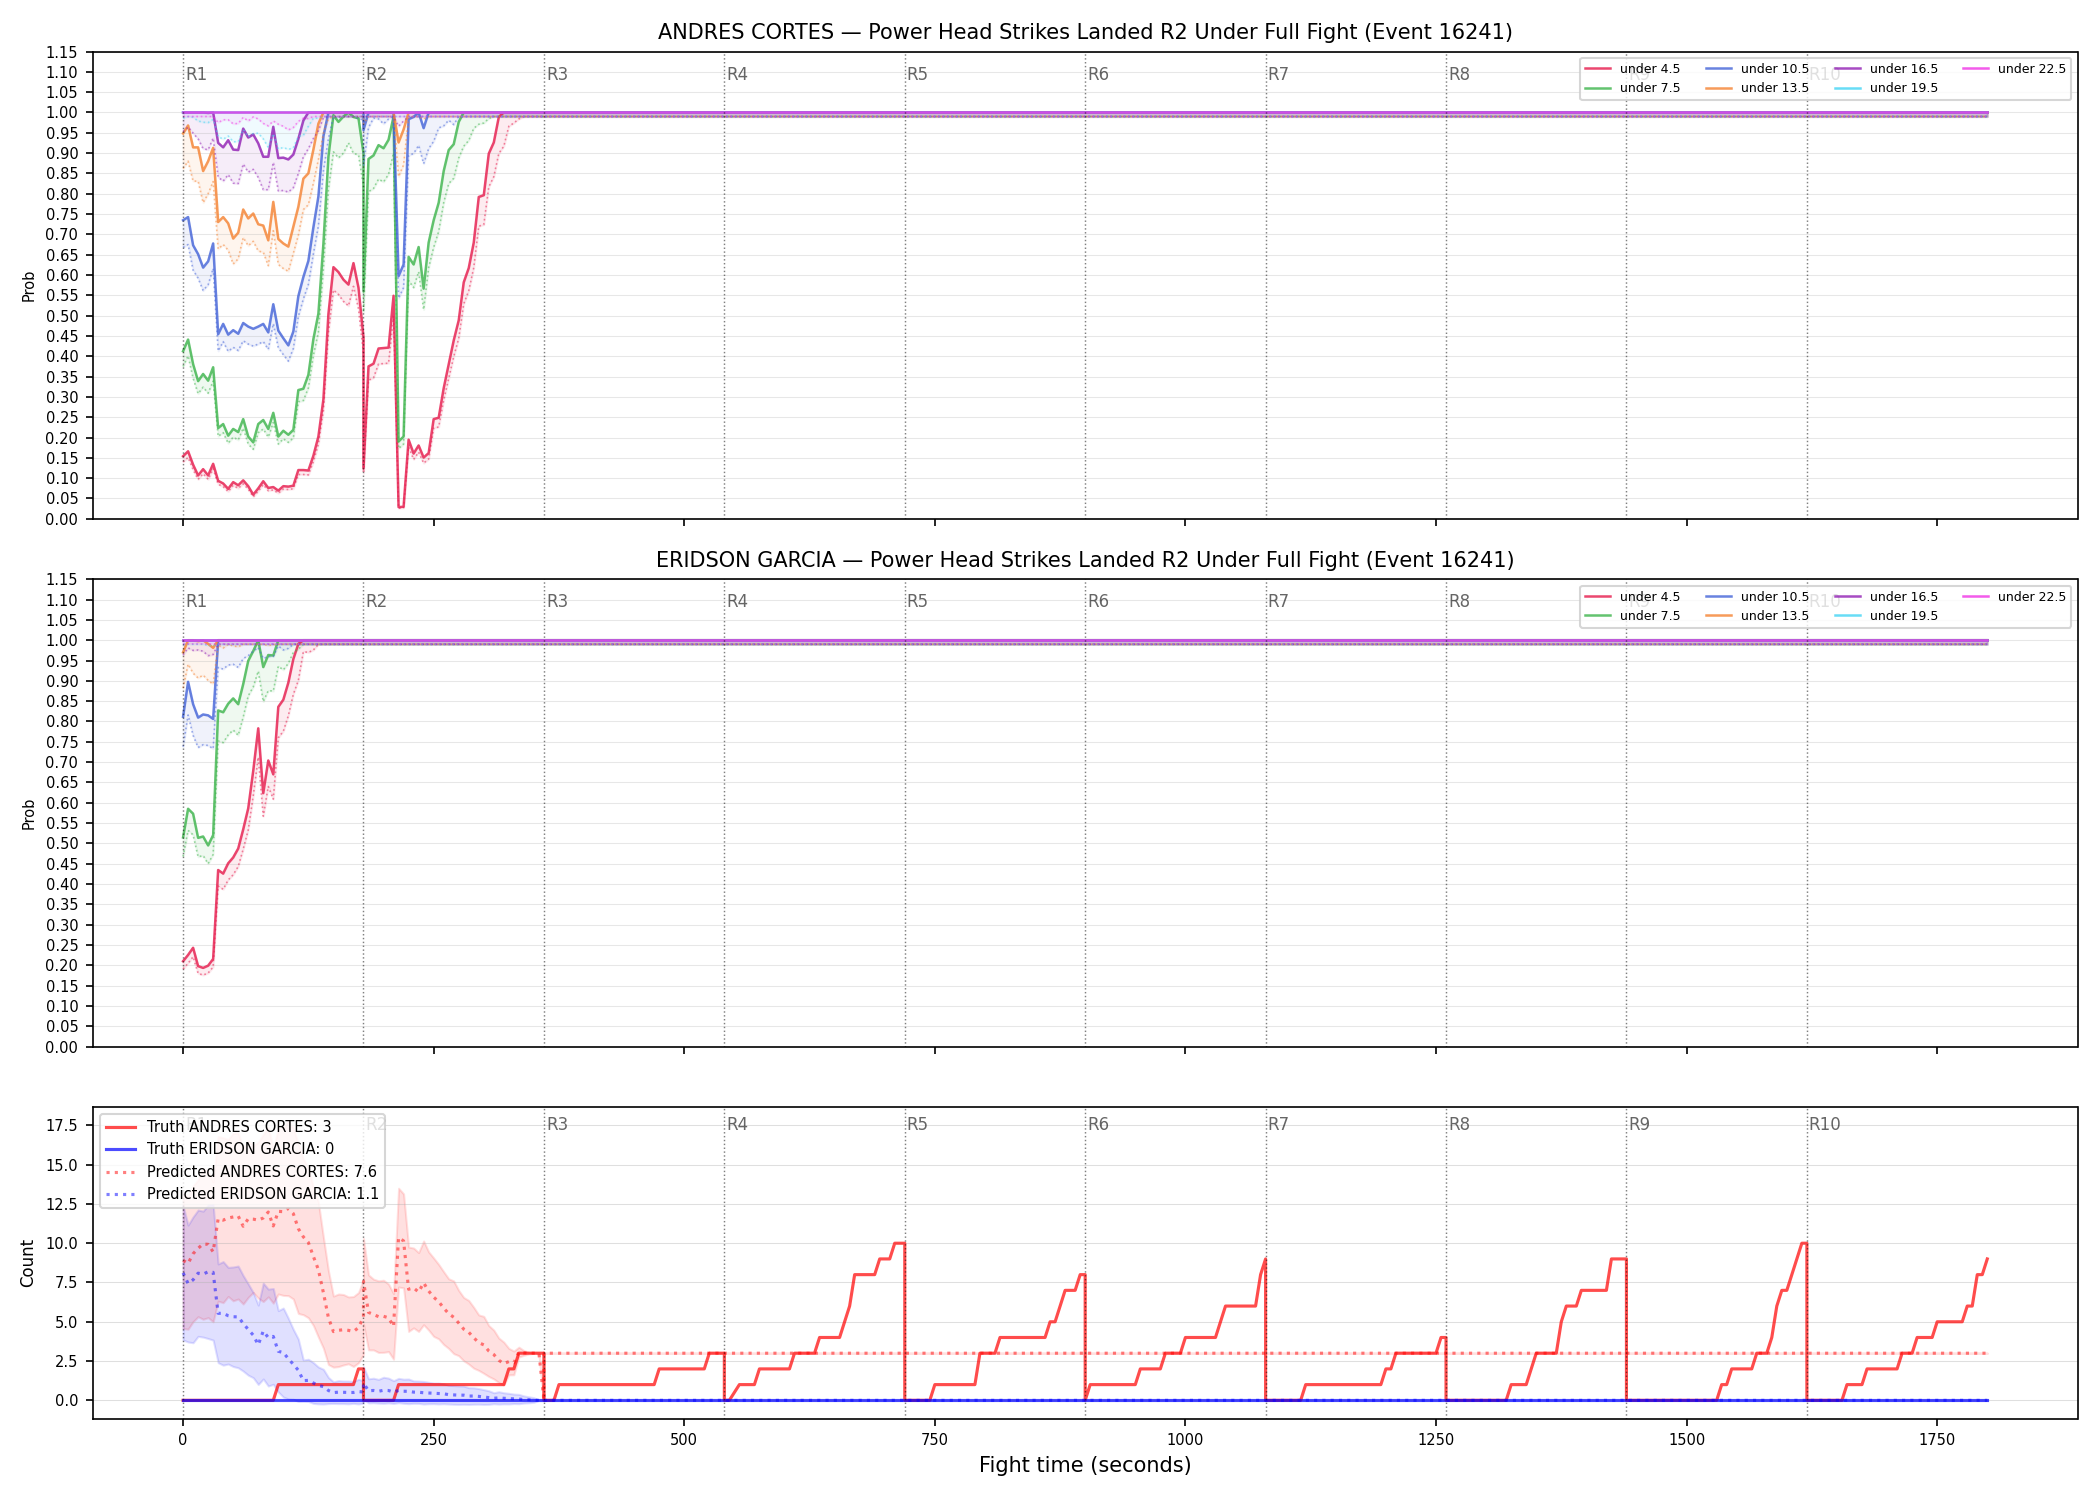This screenshot has height=1500, width=2100.
Task: Click the 'Fight time (seconds)' axis label
Action: pyautogui.click(x=1085, y=1465)
